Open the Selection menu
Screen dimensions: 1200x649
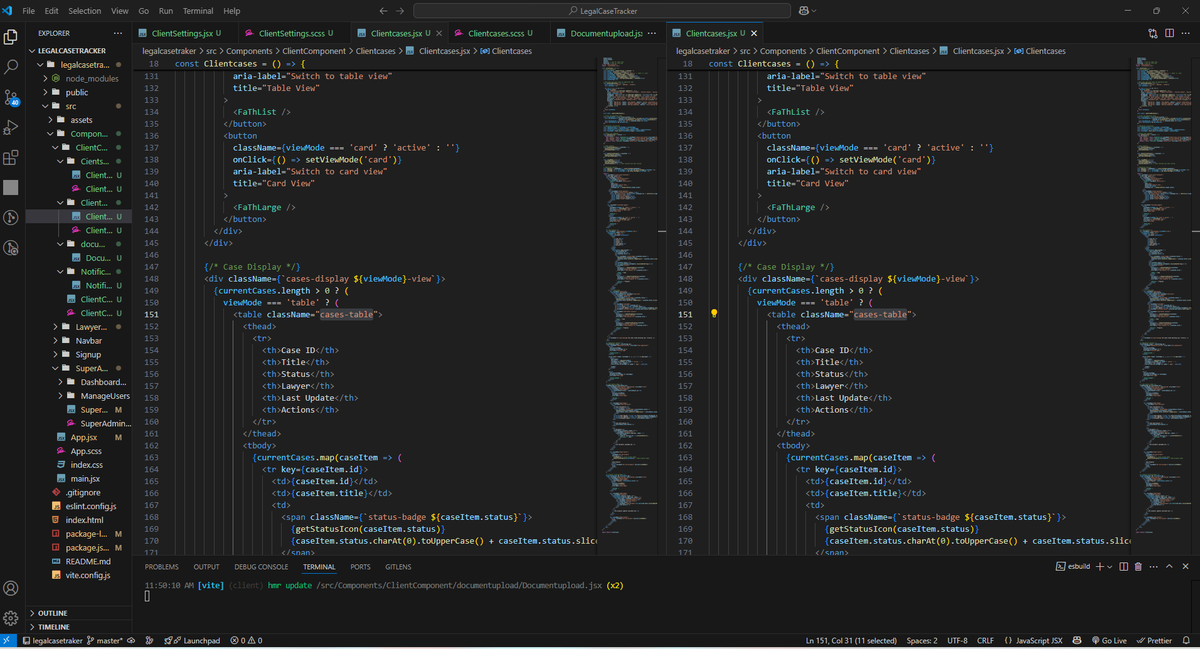(x=85, y=10)
